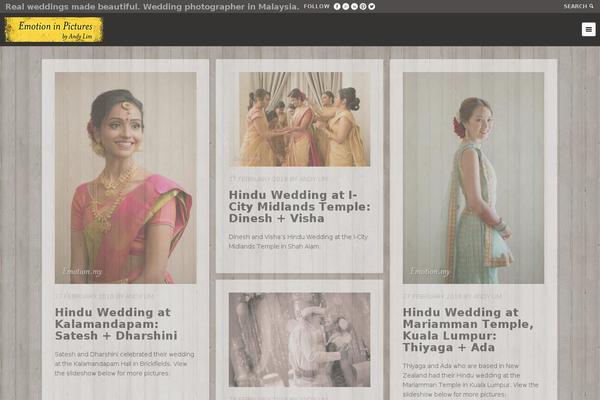Click the "Real weddings made beautiful" tagline
Viewport: 600px width, 400px height.
point(152,7)
